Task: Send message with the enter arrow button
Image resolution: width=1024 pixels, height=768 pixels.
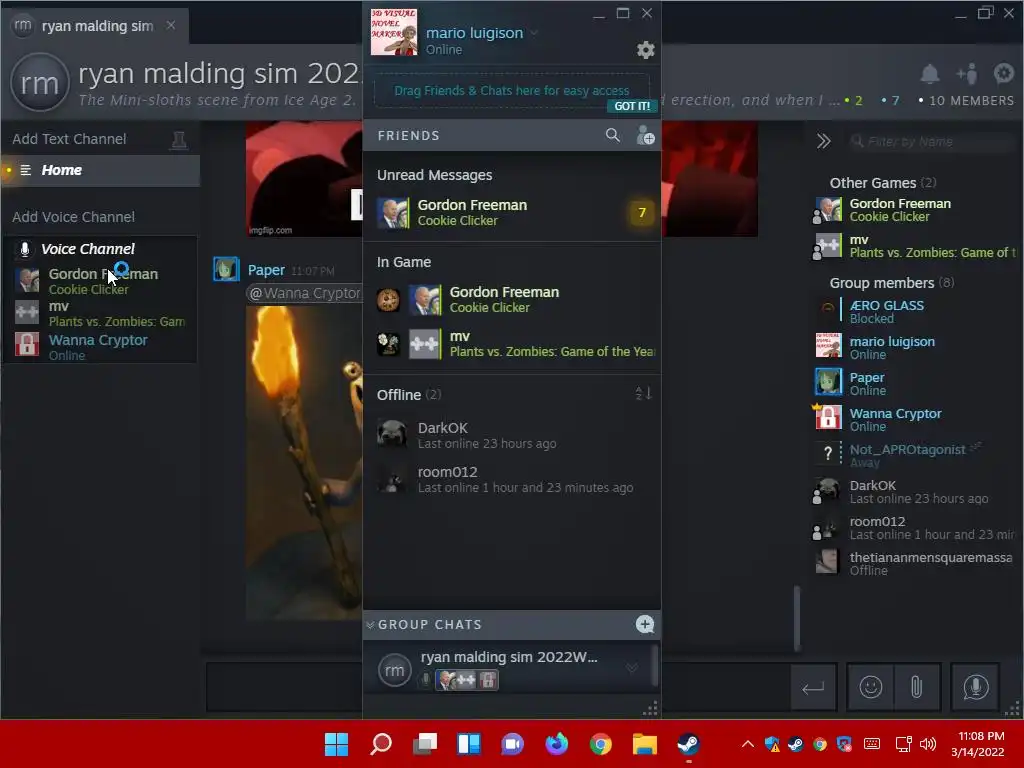Action: (x=813, y=687)
